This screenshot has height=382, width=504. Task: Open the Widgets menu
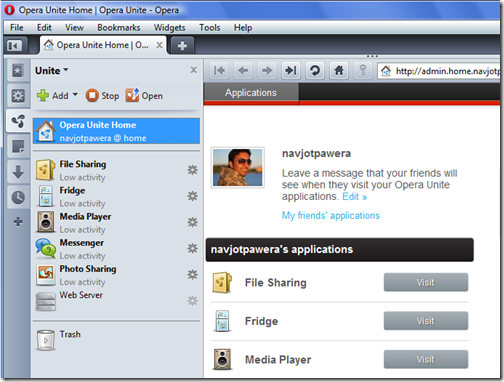point(169,27)
